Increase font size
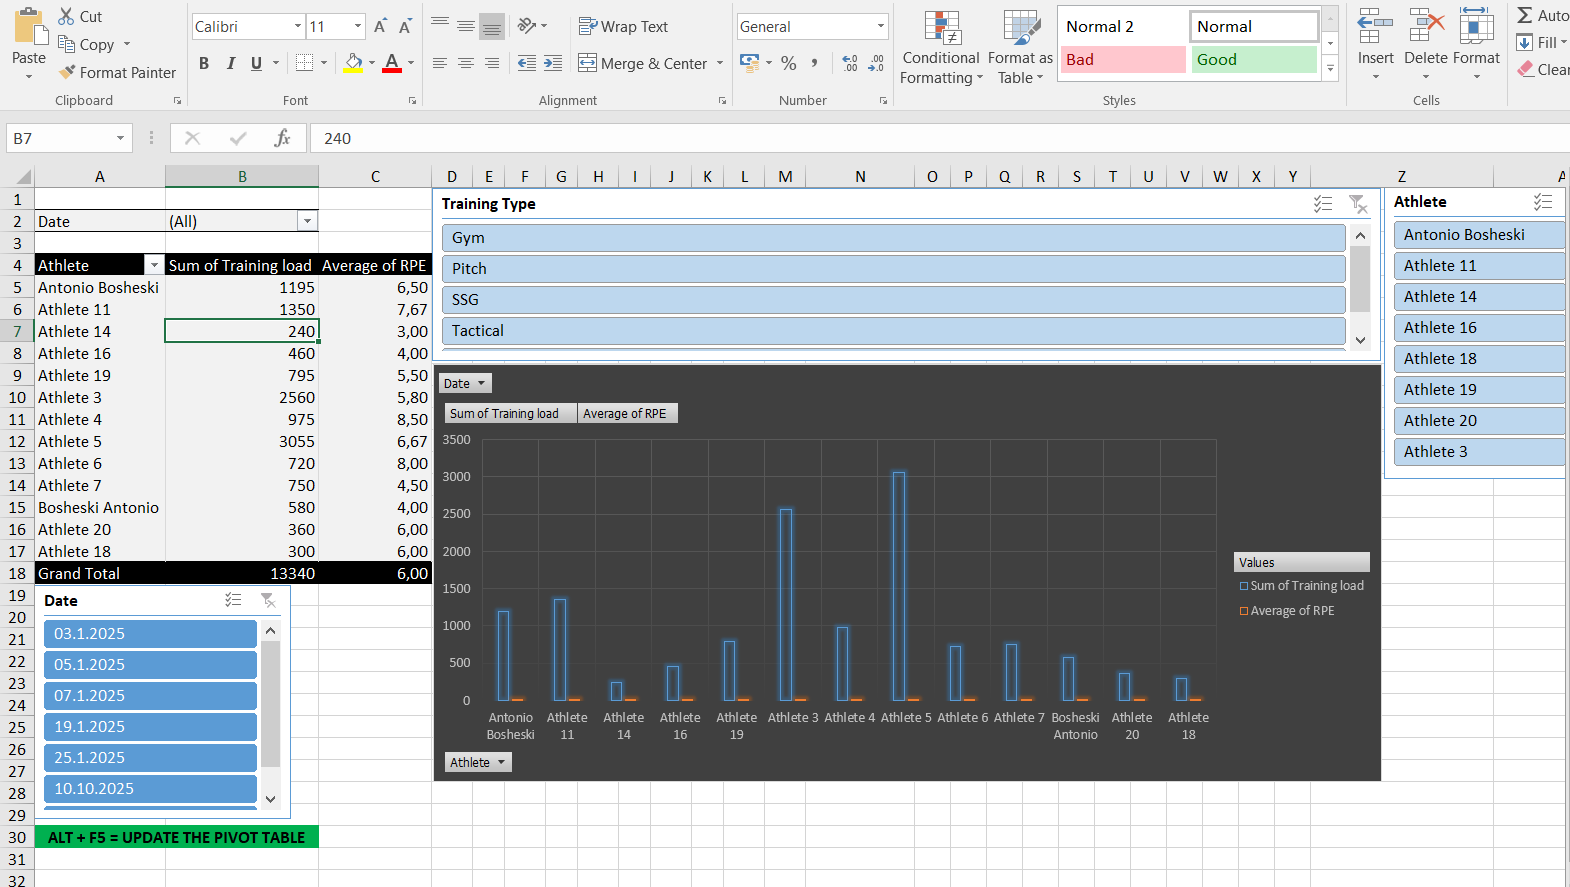 380,26
